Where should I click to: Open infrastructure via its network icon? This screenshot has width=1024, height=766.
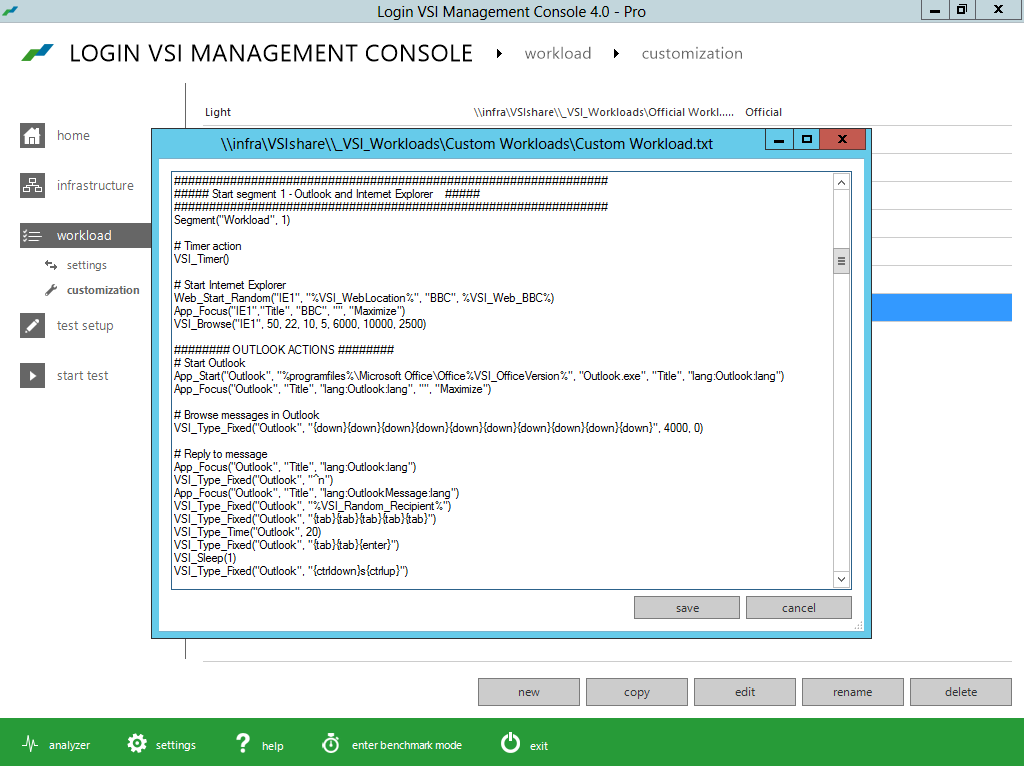(x=33, y=186)
